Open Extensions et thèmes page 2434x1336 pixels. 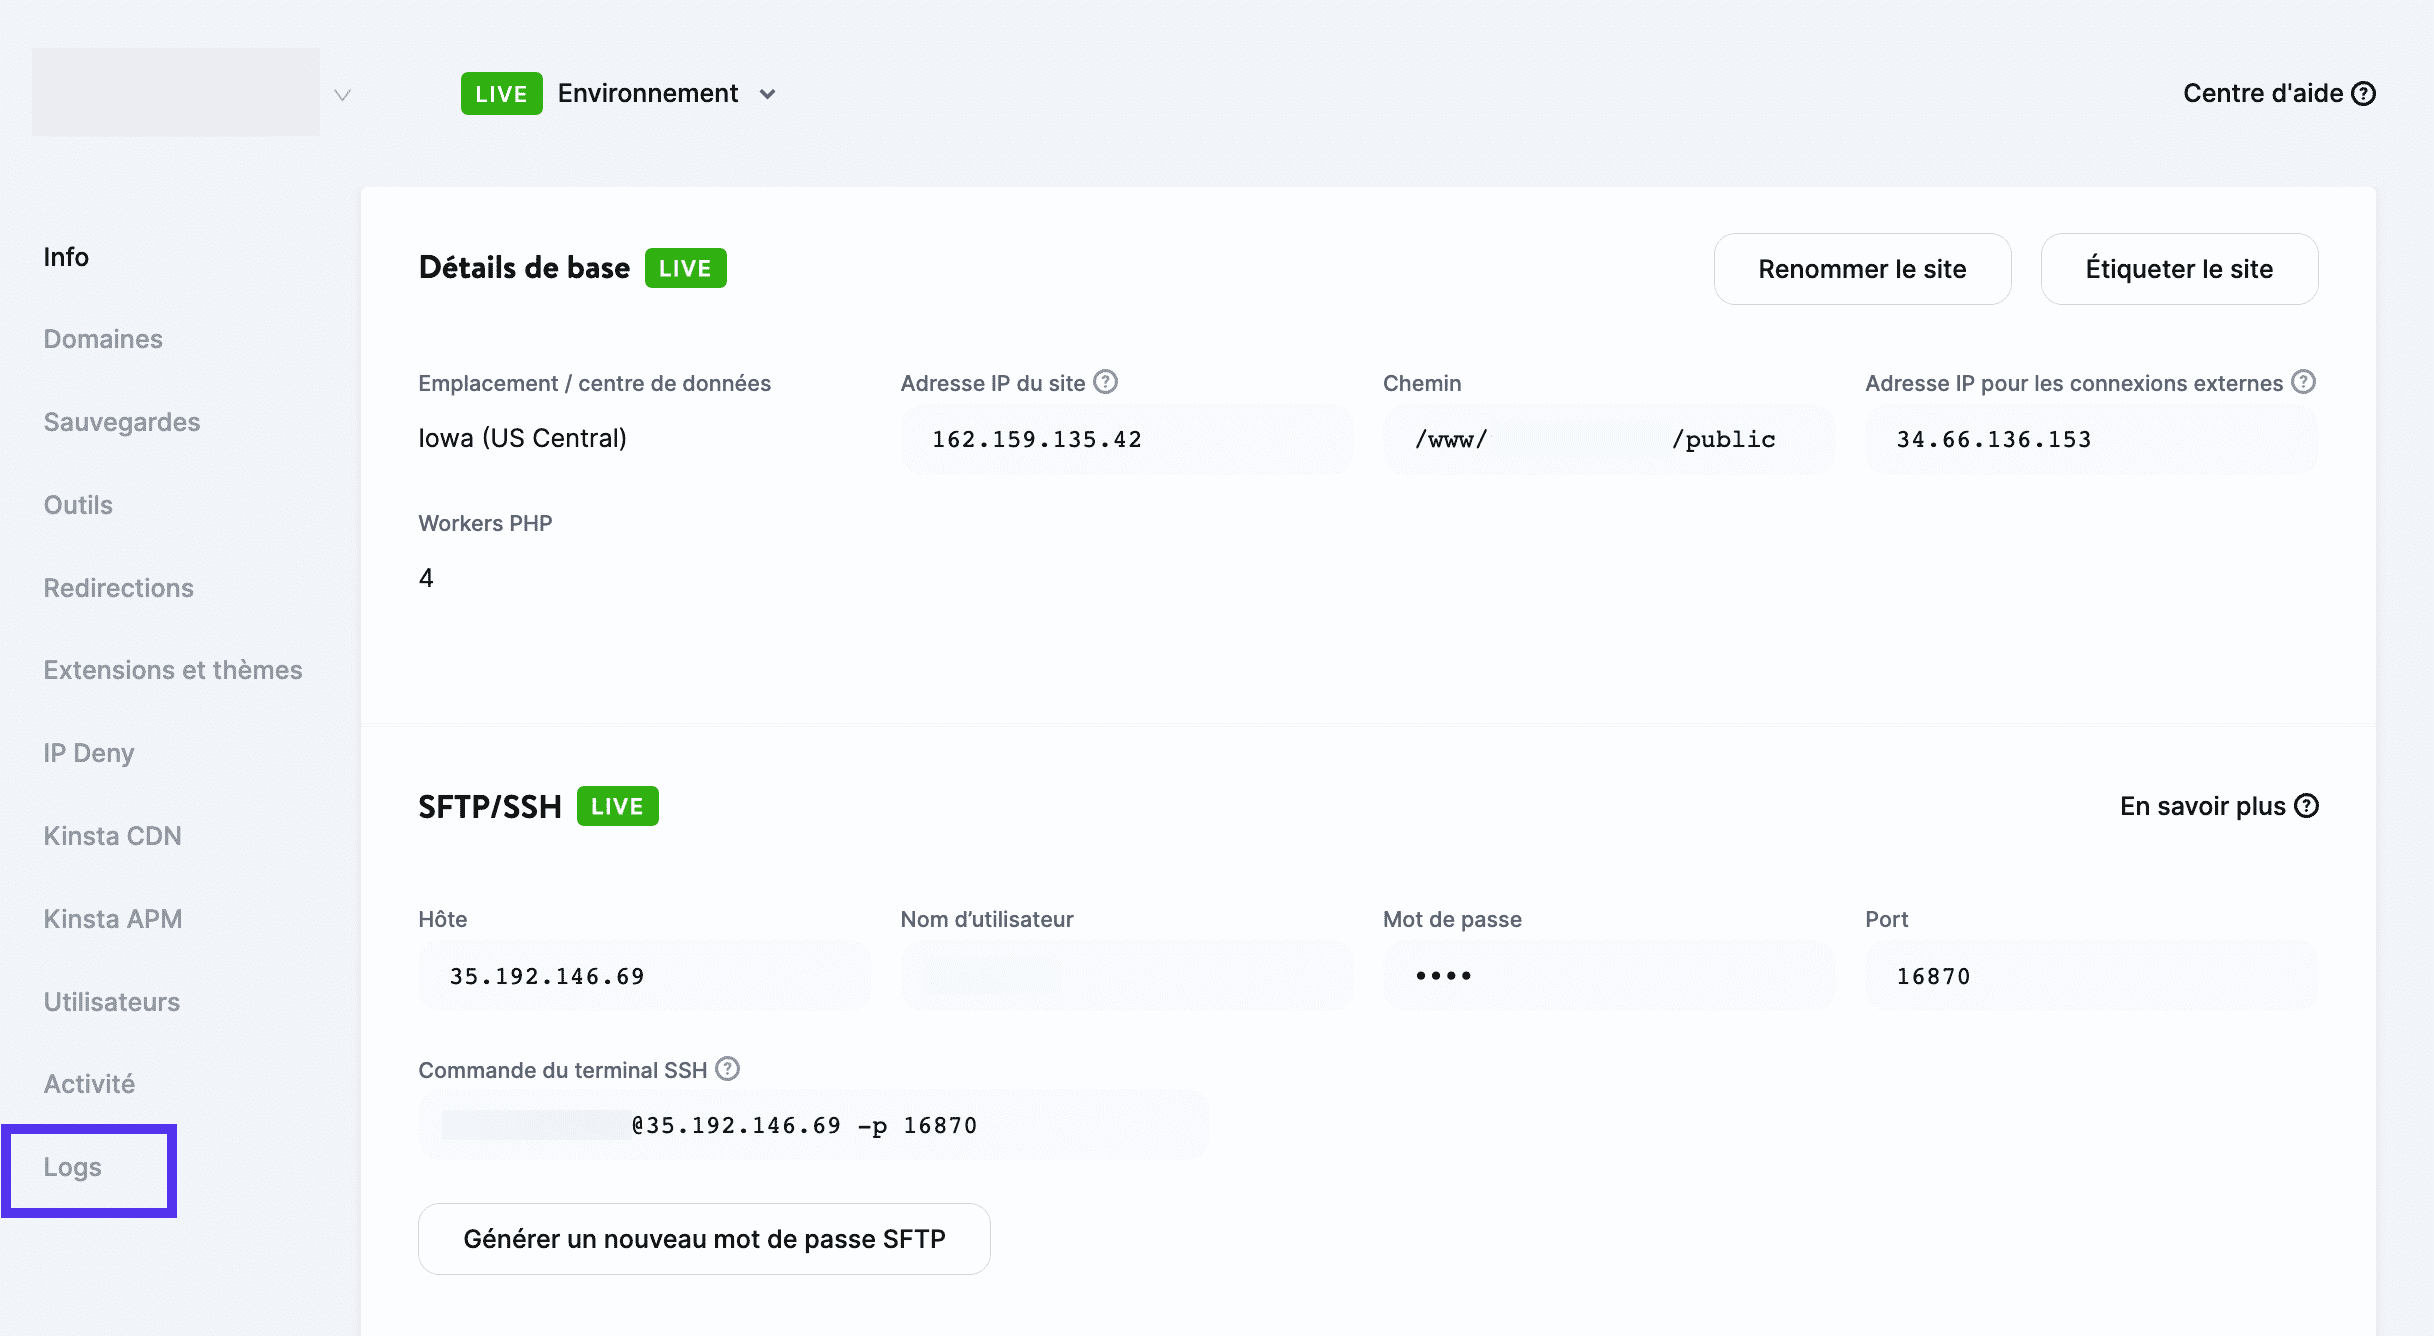173,670
